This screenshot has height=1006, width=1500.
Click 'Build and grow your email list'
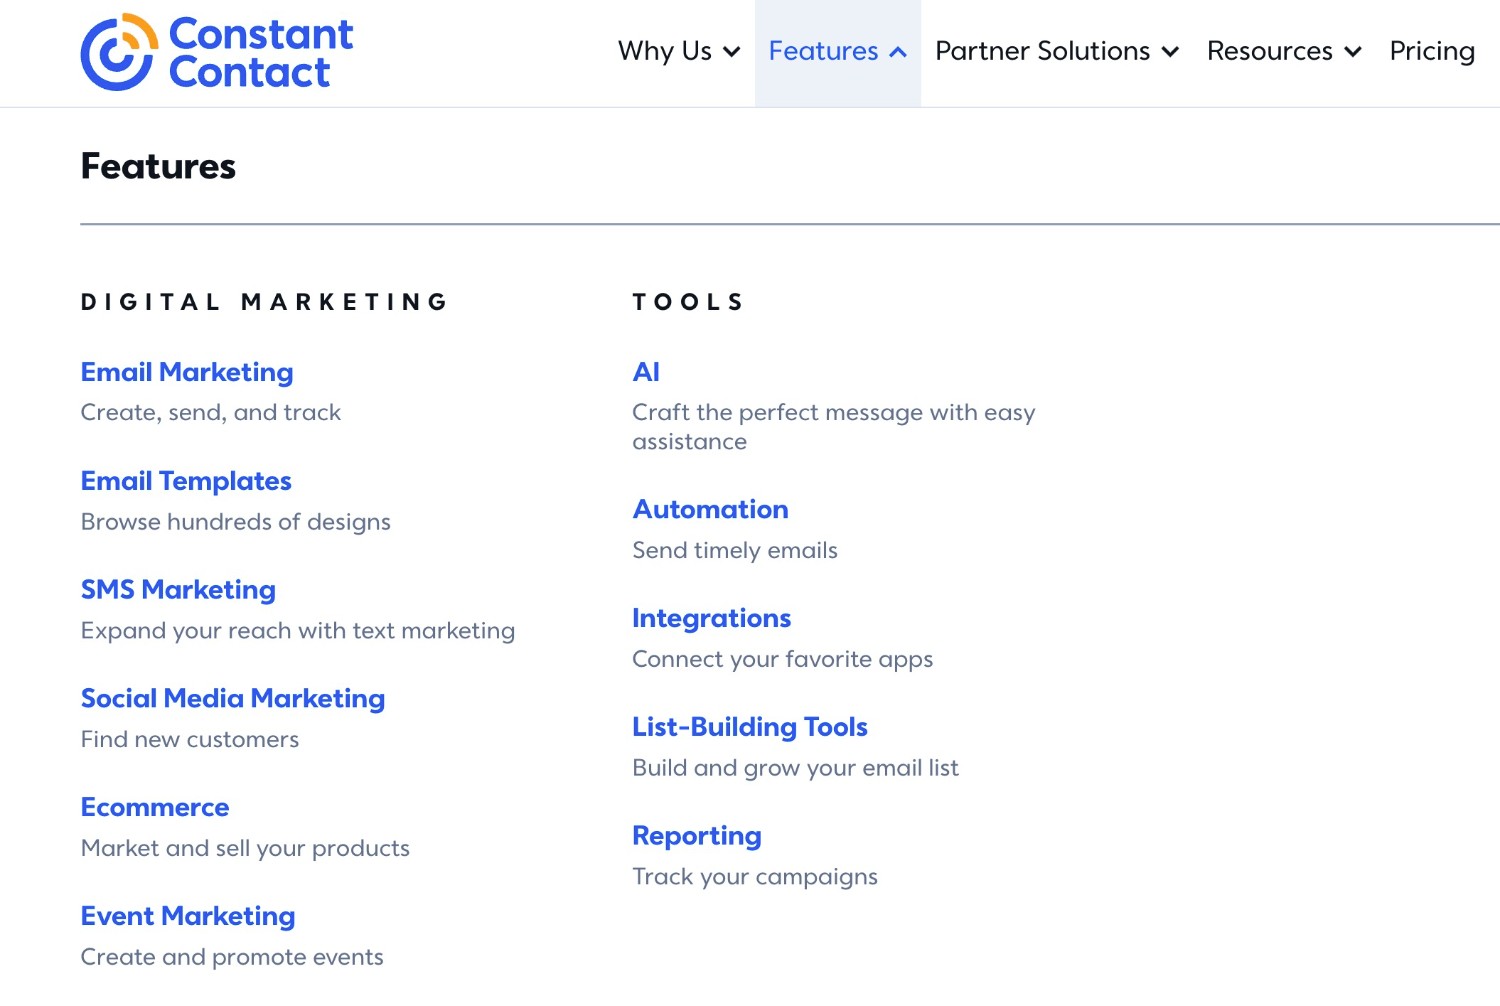(796, 768)
